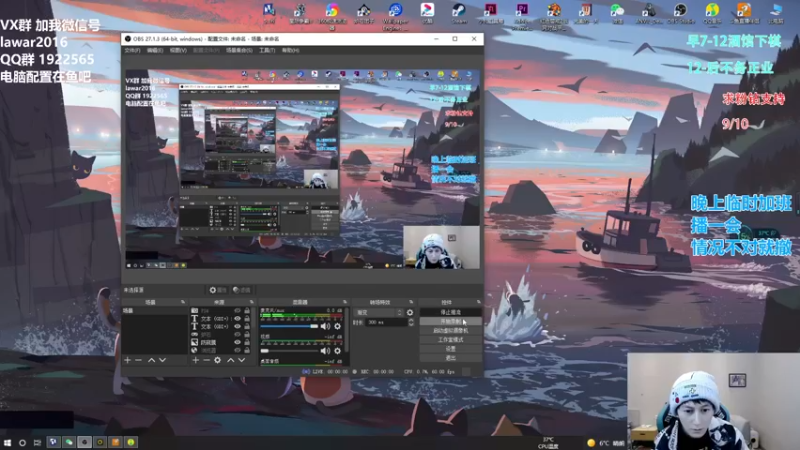Open WeChat icon on the taskbar

click(68, 442)
